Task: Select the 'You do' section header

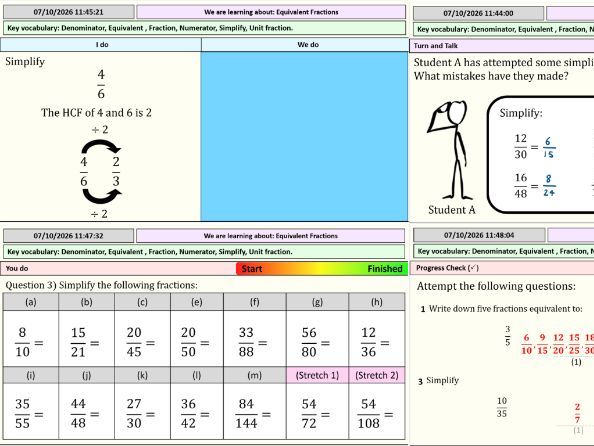Action: pos(118,269)
